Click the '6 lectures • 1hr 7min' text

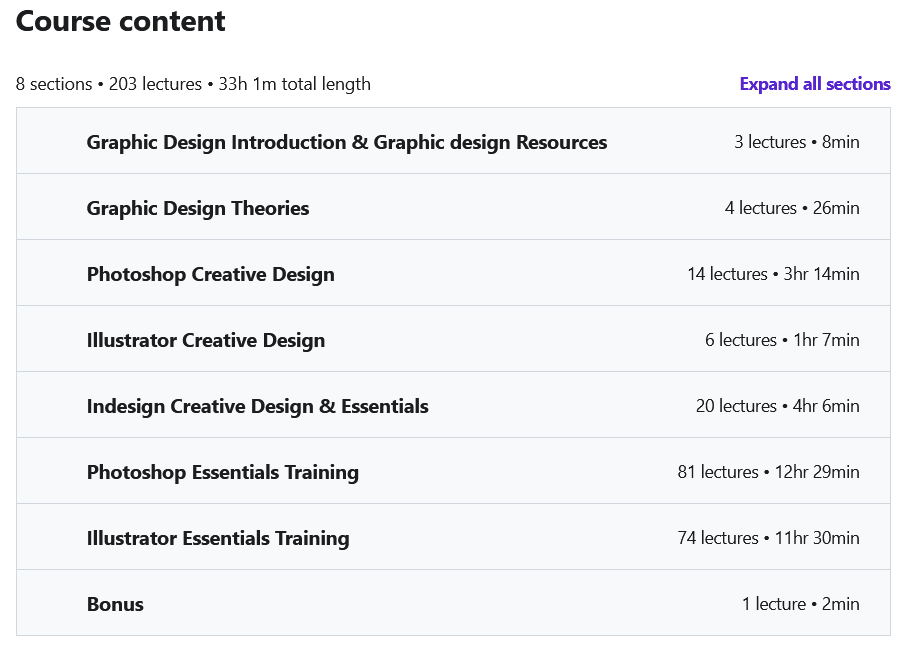[x=782, y=340]
